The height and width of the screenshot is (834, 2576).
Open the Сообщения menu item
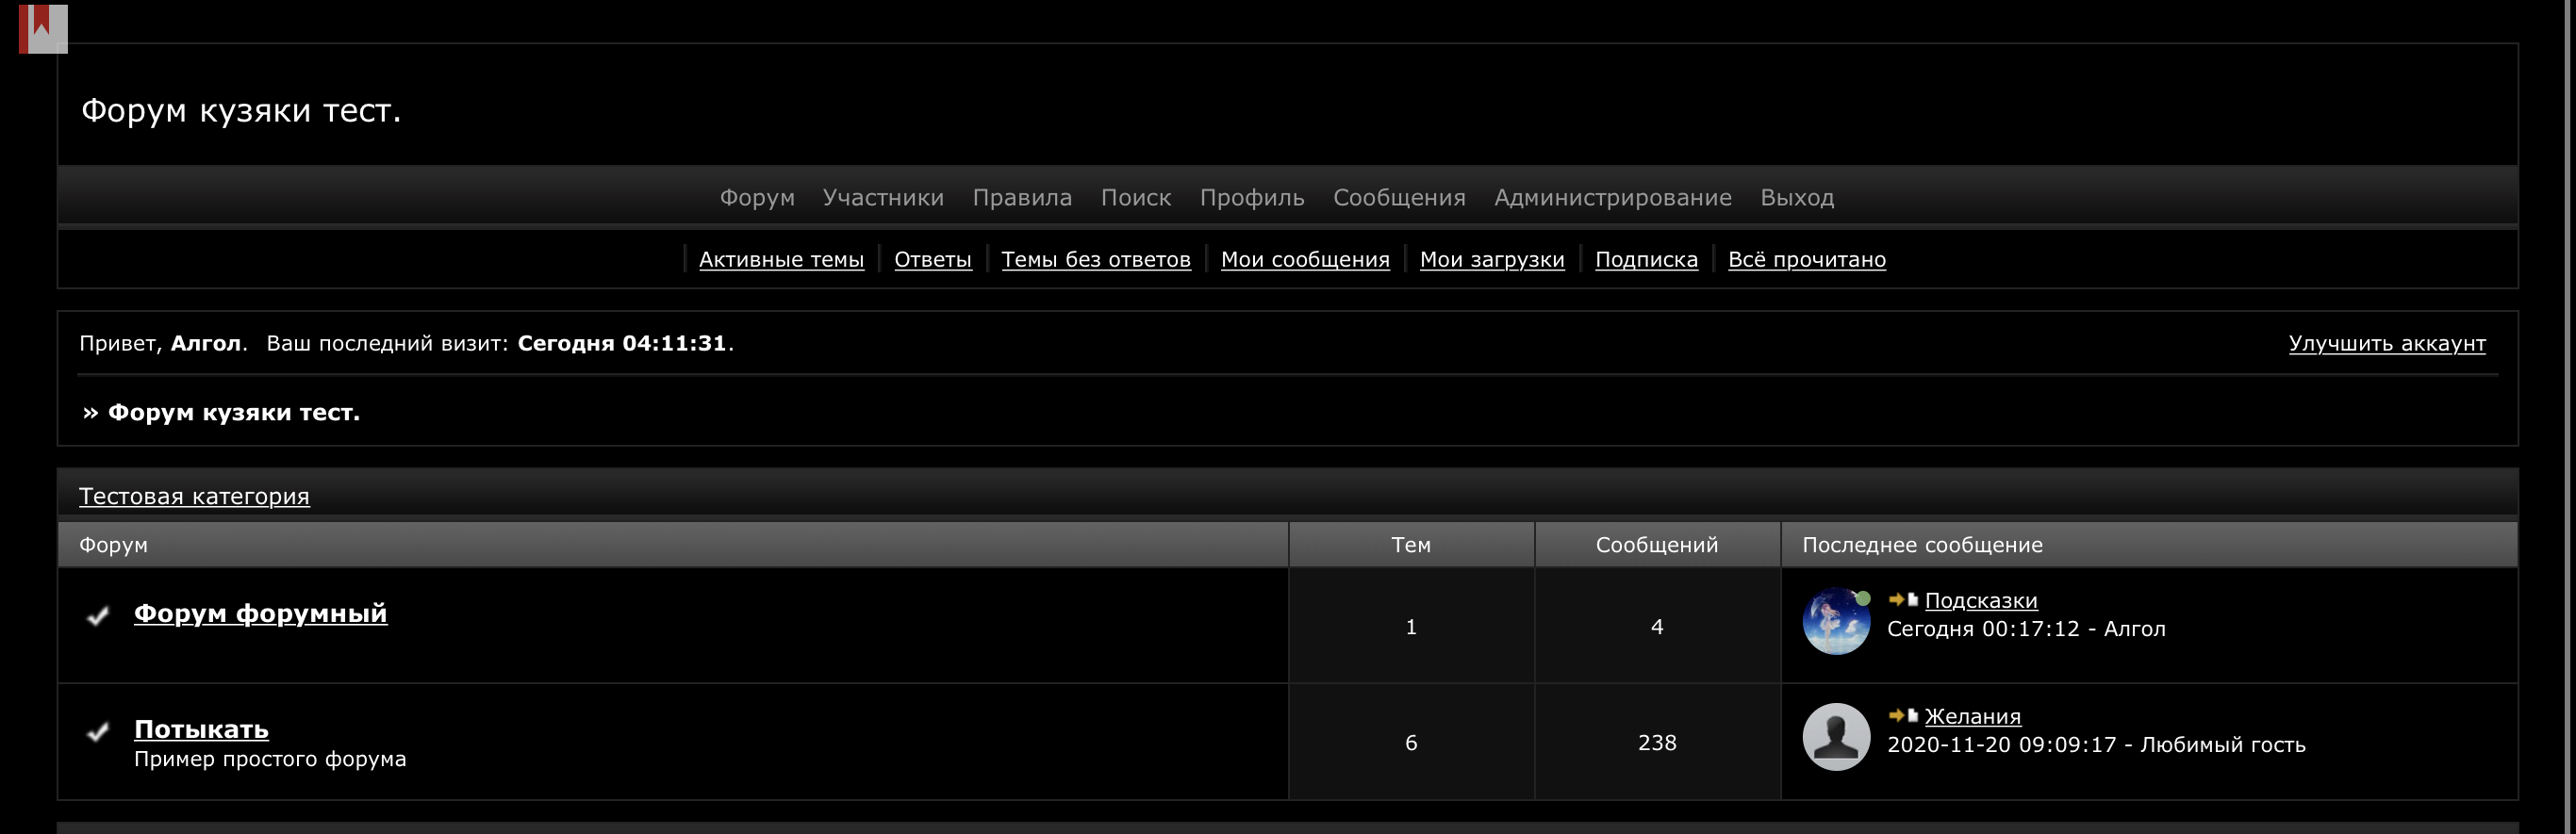pyautogui.click(x=1399, y=198)
